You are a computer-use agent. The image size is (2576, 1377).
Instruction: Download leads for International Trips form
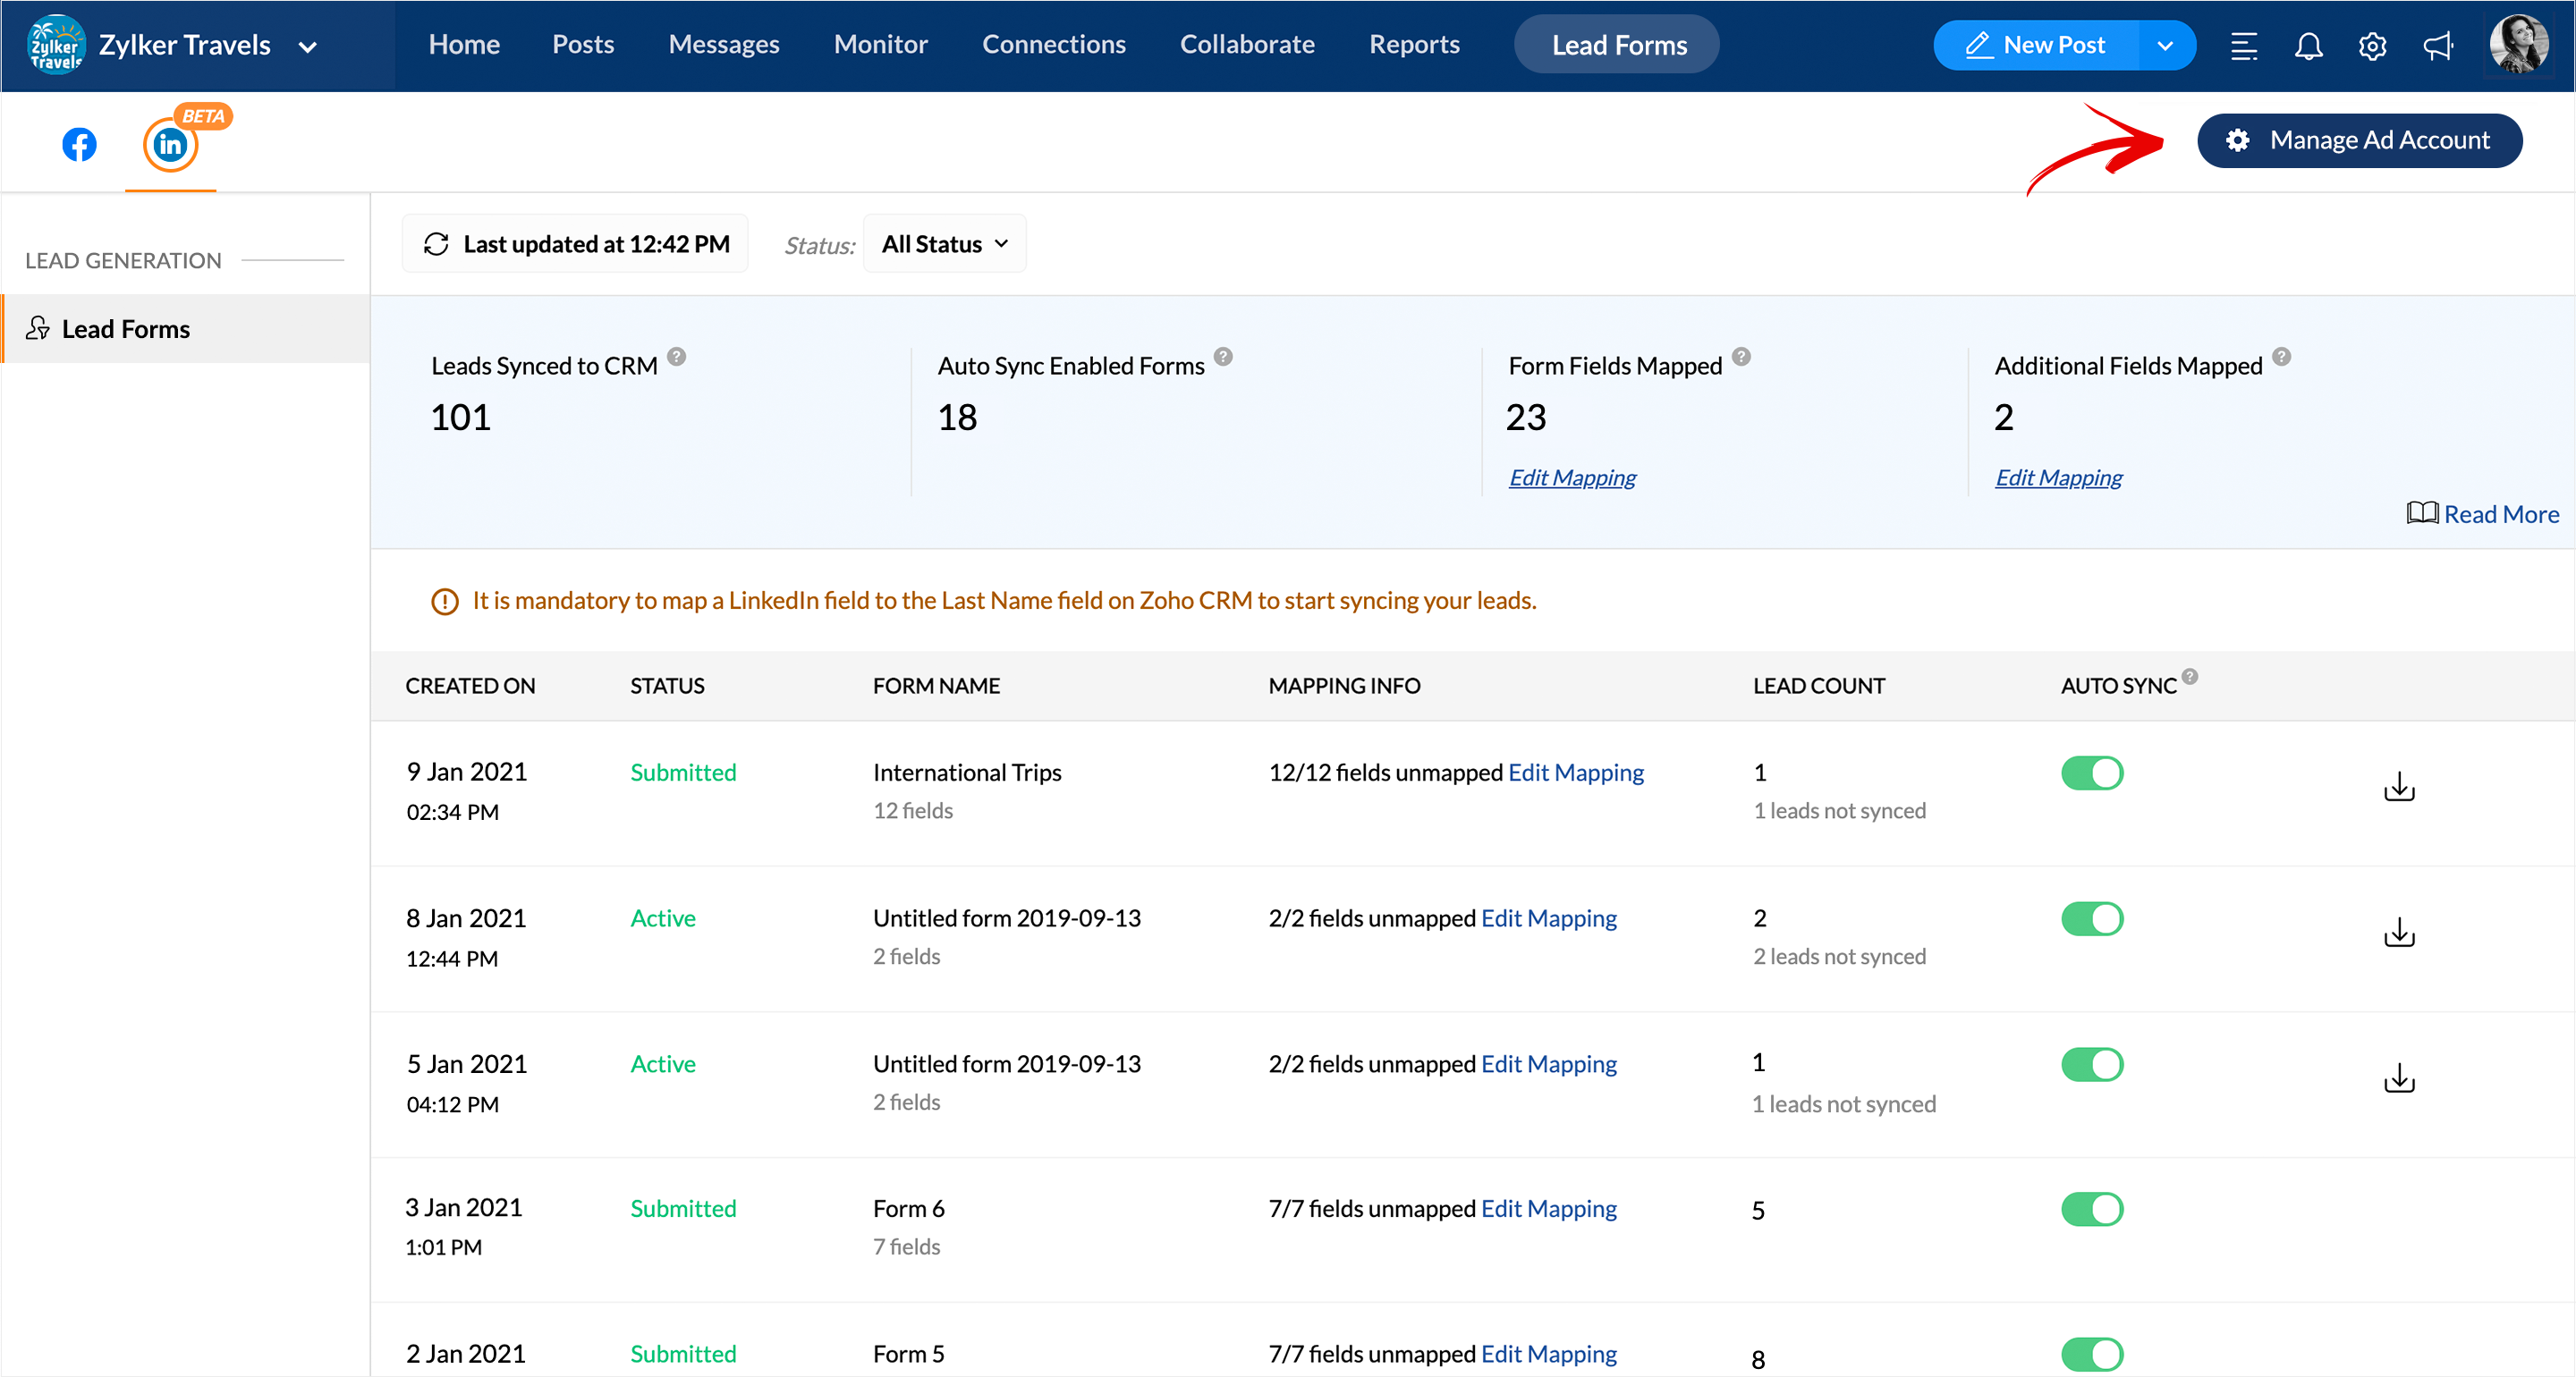2399,787
